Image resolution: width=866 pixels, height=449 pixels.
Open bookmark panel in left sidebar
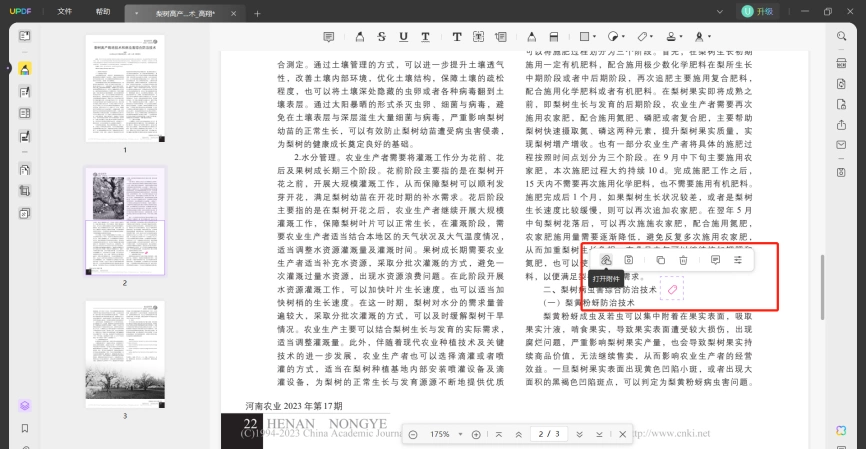pos(24,428)
